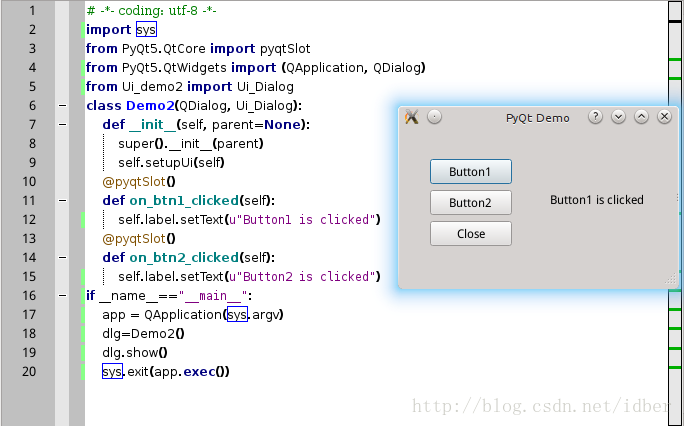Click 'dlg=Demo2()' on line 18
The width and height of the screenshot is (684, 426).
pos(143,334)
